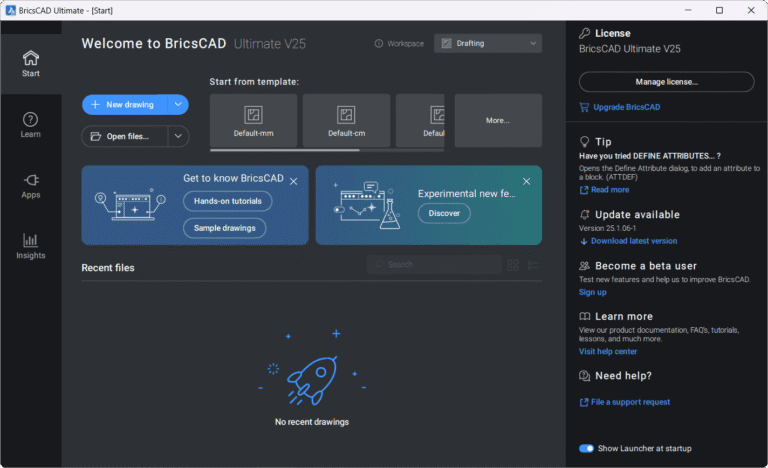This screenshot has width=768, height=468.
Task: Click the shopping cart upgrade icon
Action: click(x=584, y=107)
